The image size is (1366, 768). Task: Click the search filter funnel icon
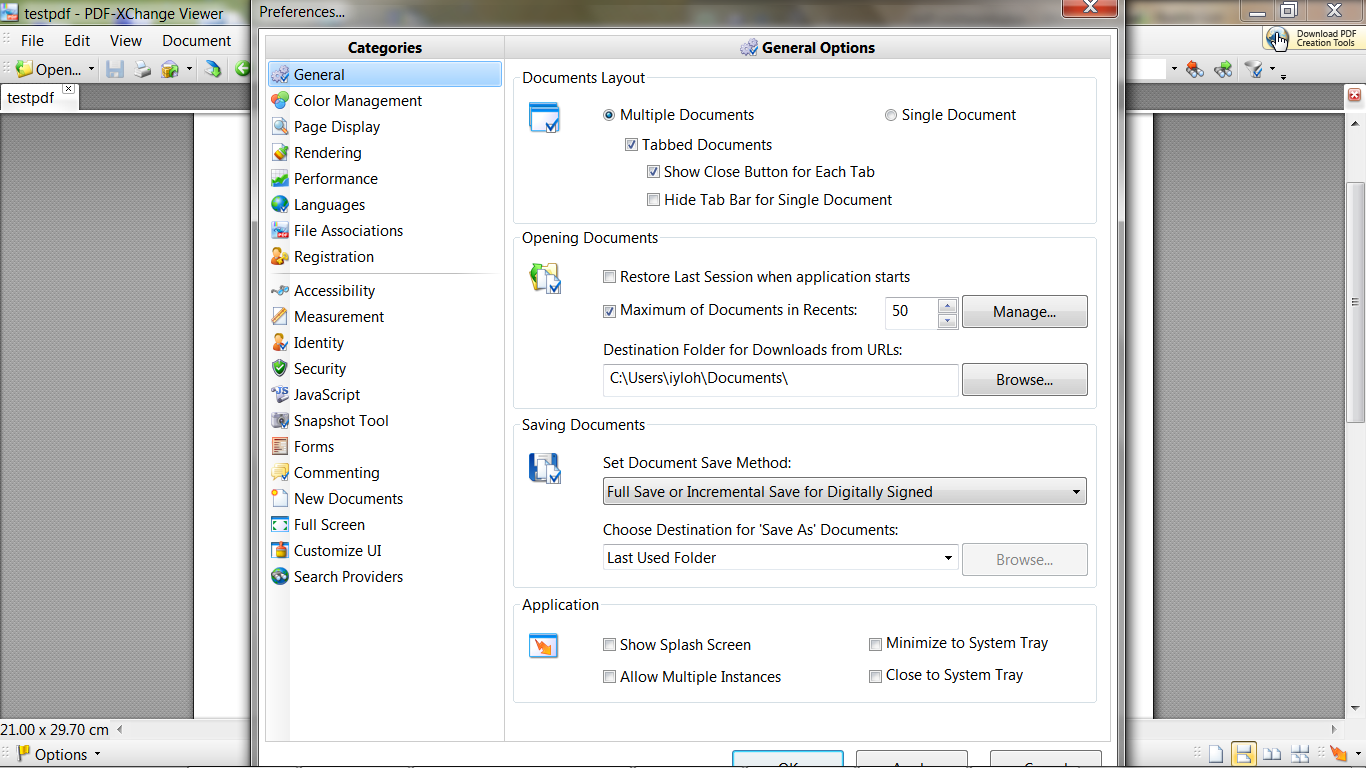coord(1253,69)
